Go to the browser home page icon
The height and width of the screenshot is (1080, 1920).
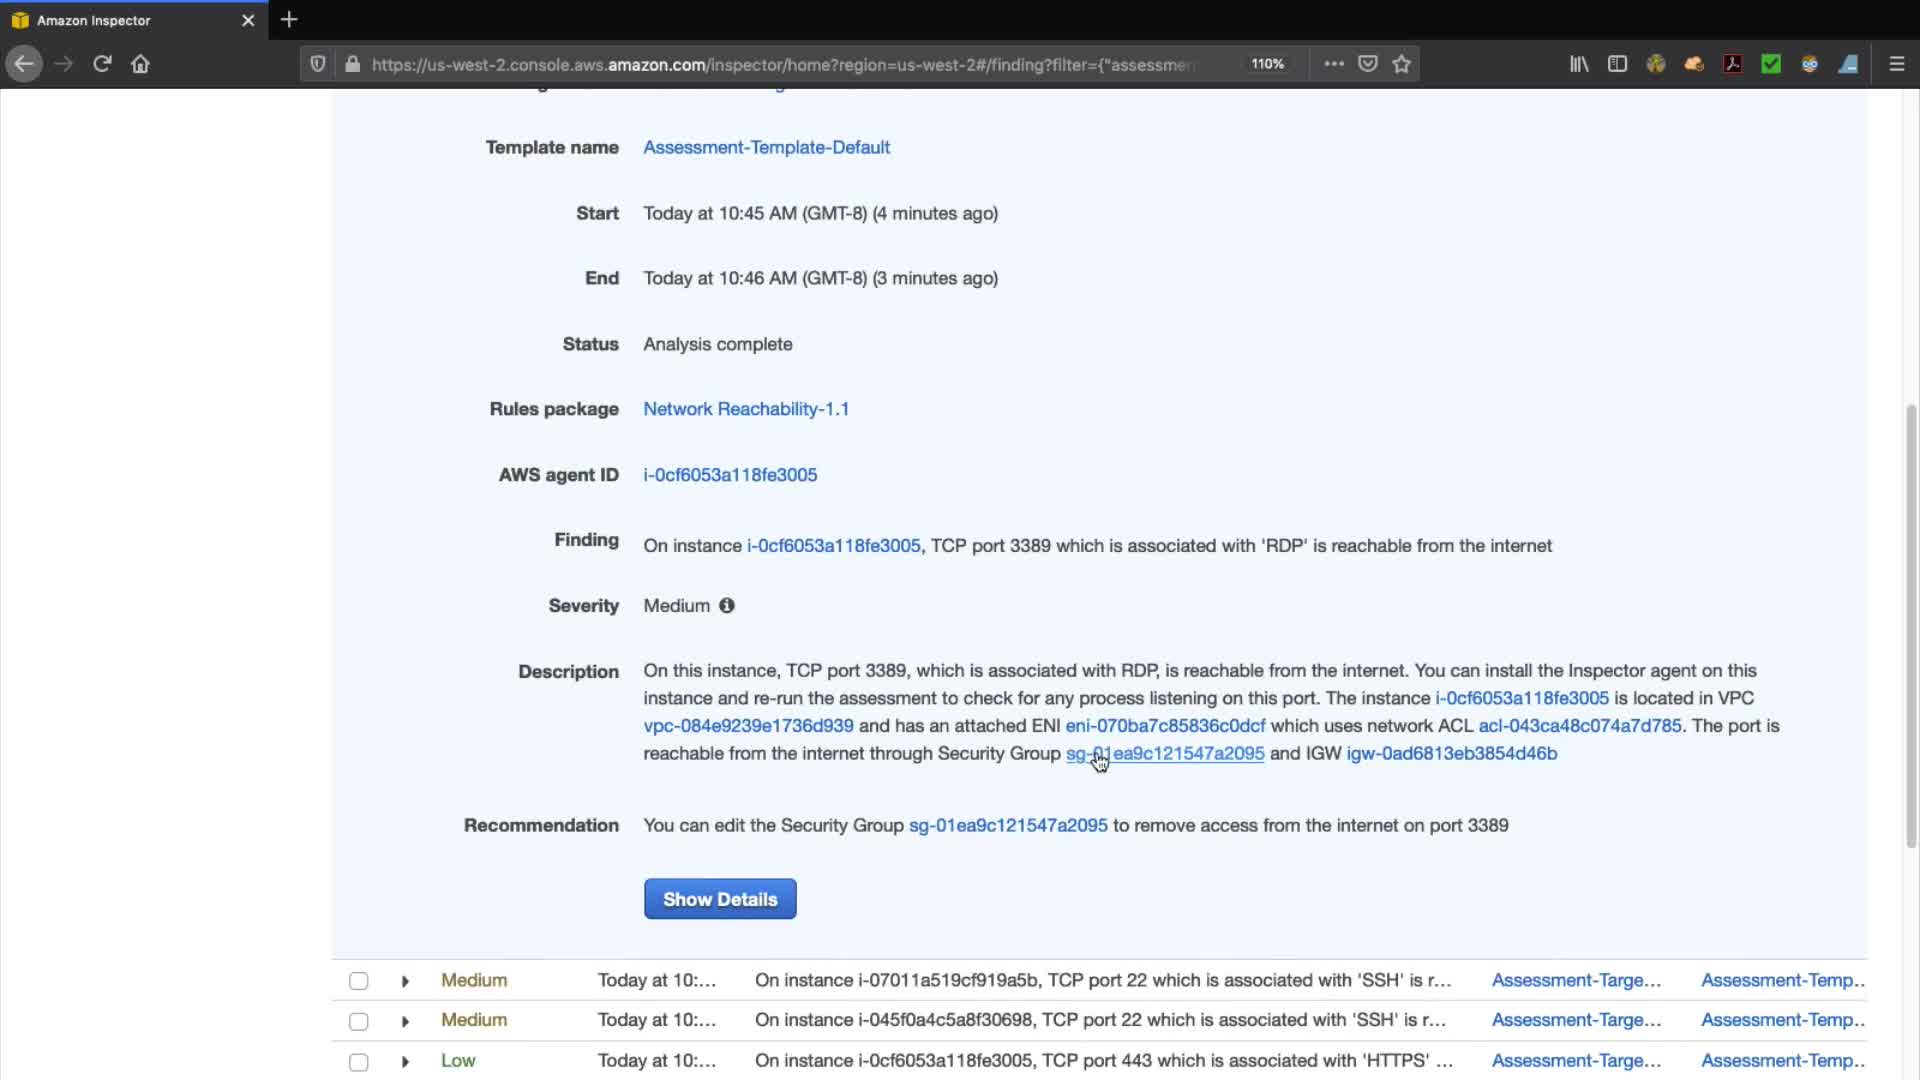[140, 64]
